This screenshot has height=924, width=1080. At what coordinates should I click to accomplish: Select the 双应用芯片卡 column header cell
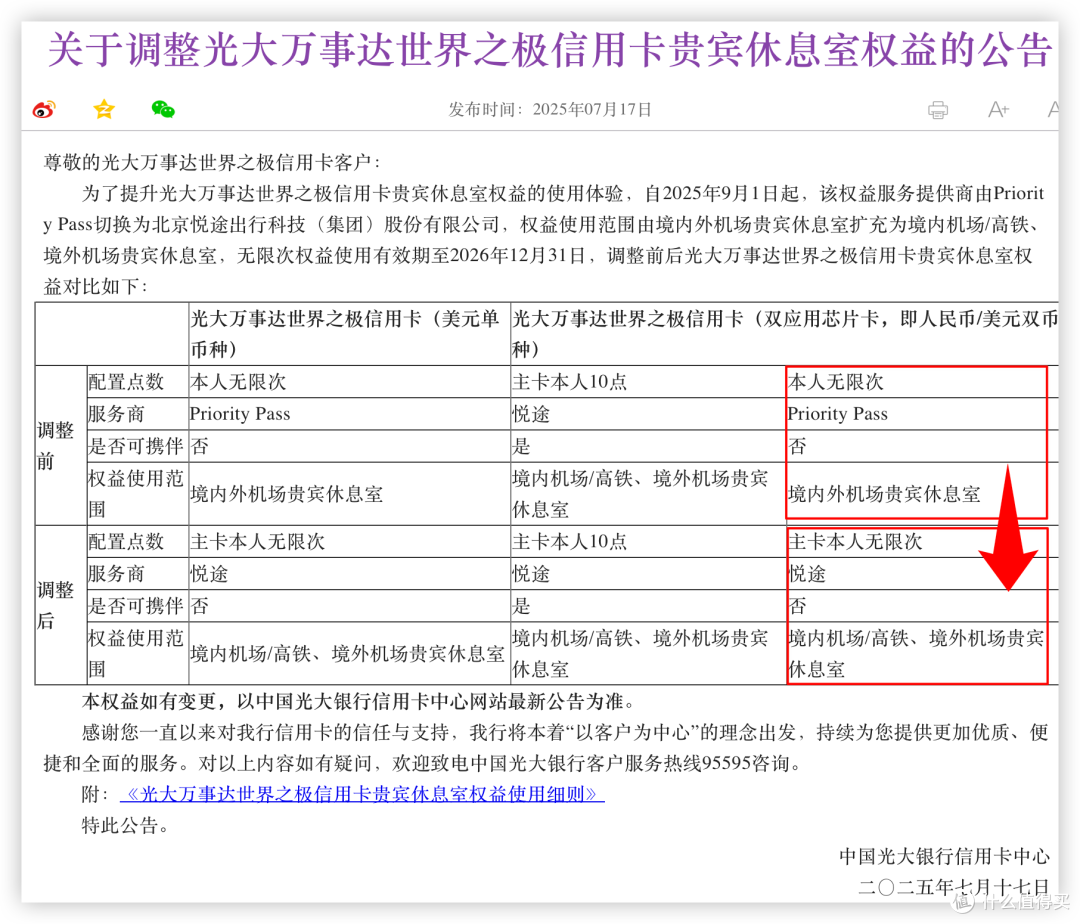click(785, 333)
